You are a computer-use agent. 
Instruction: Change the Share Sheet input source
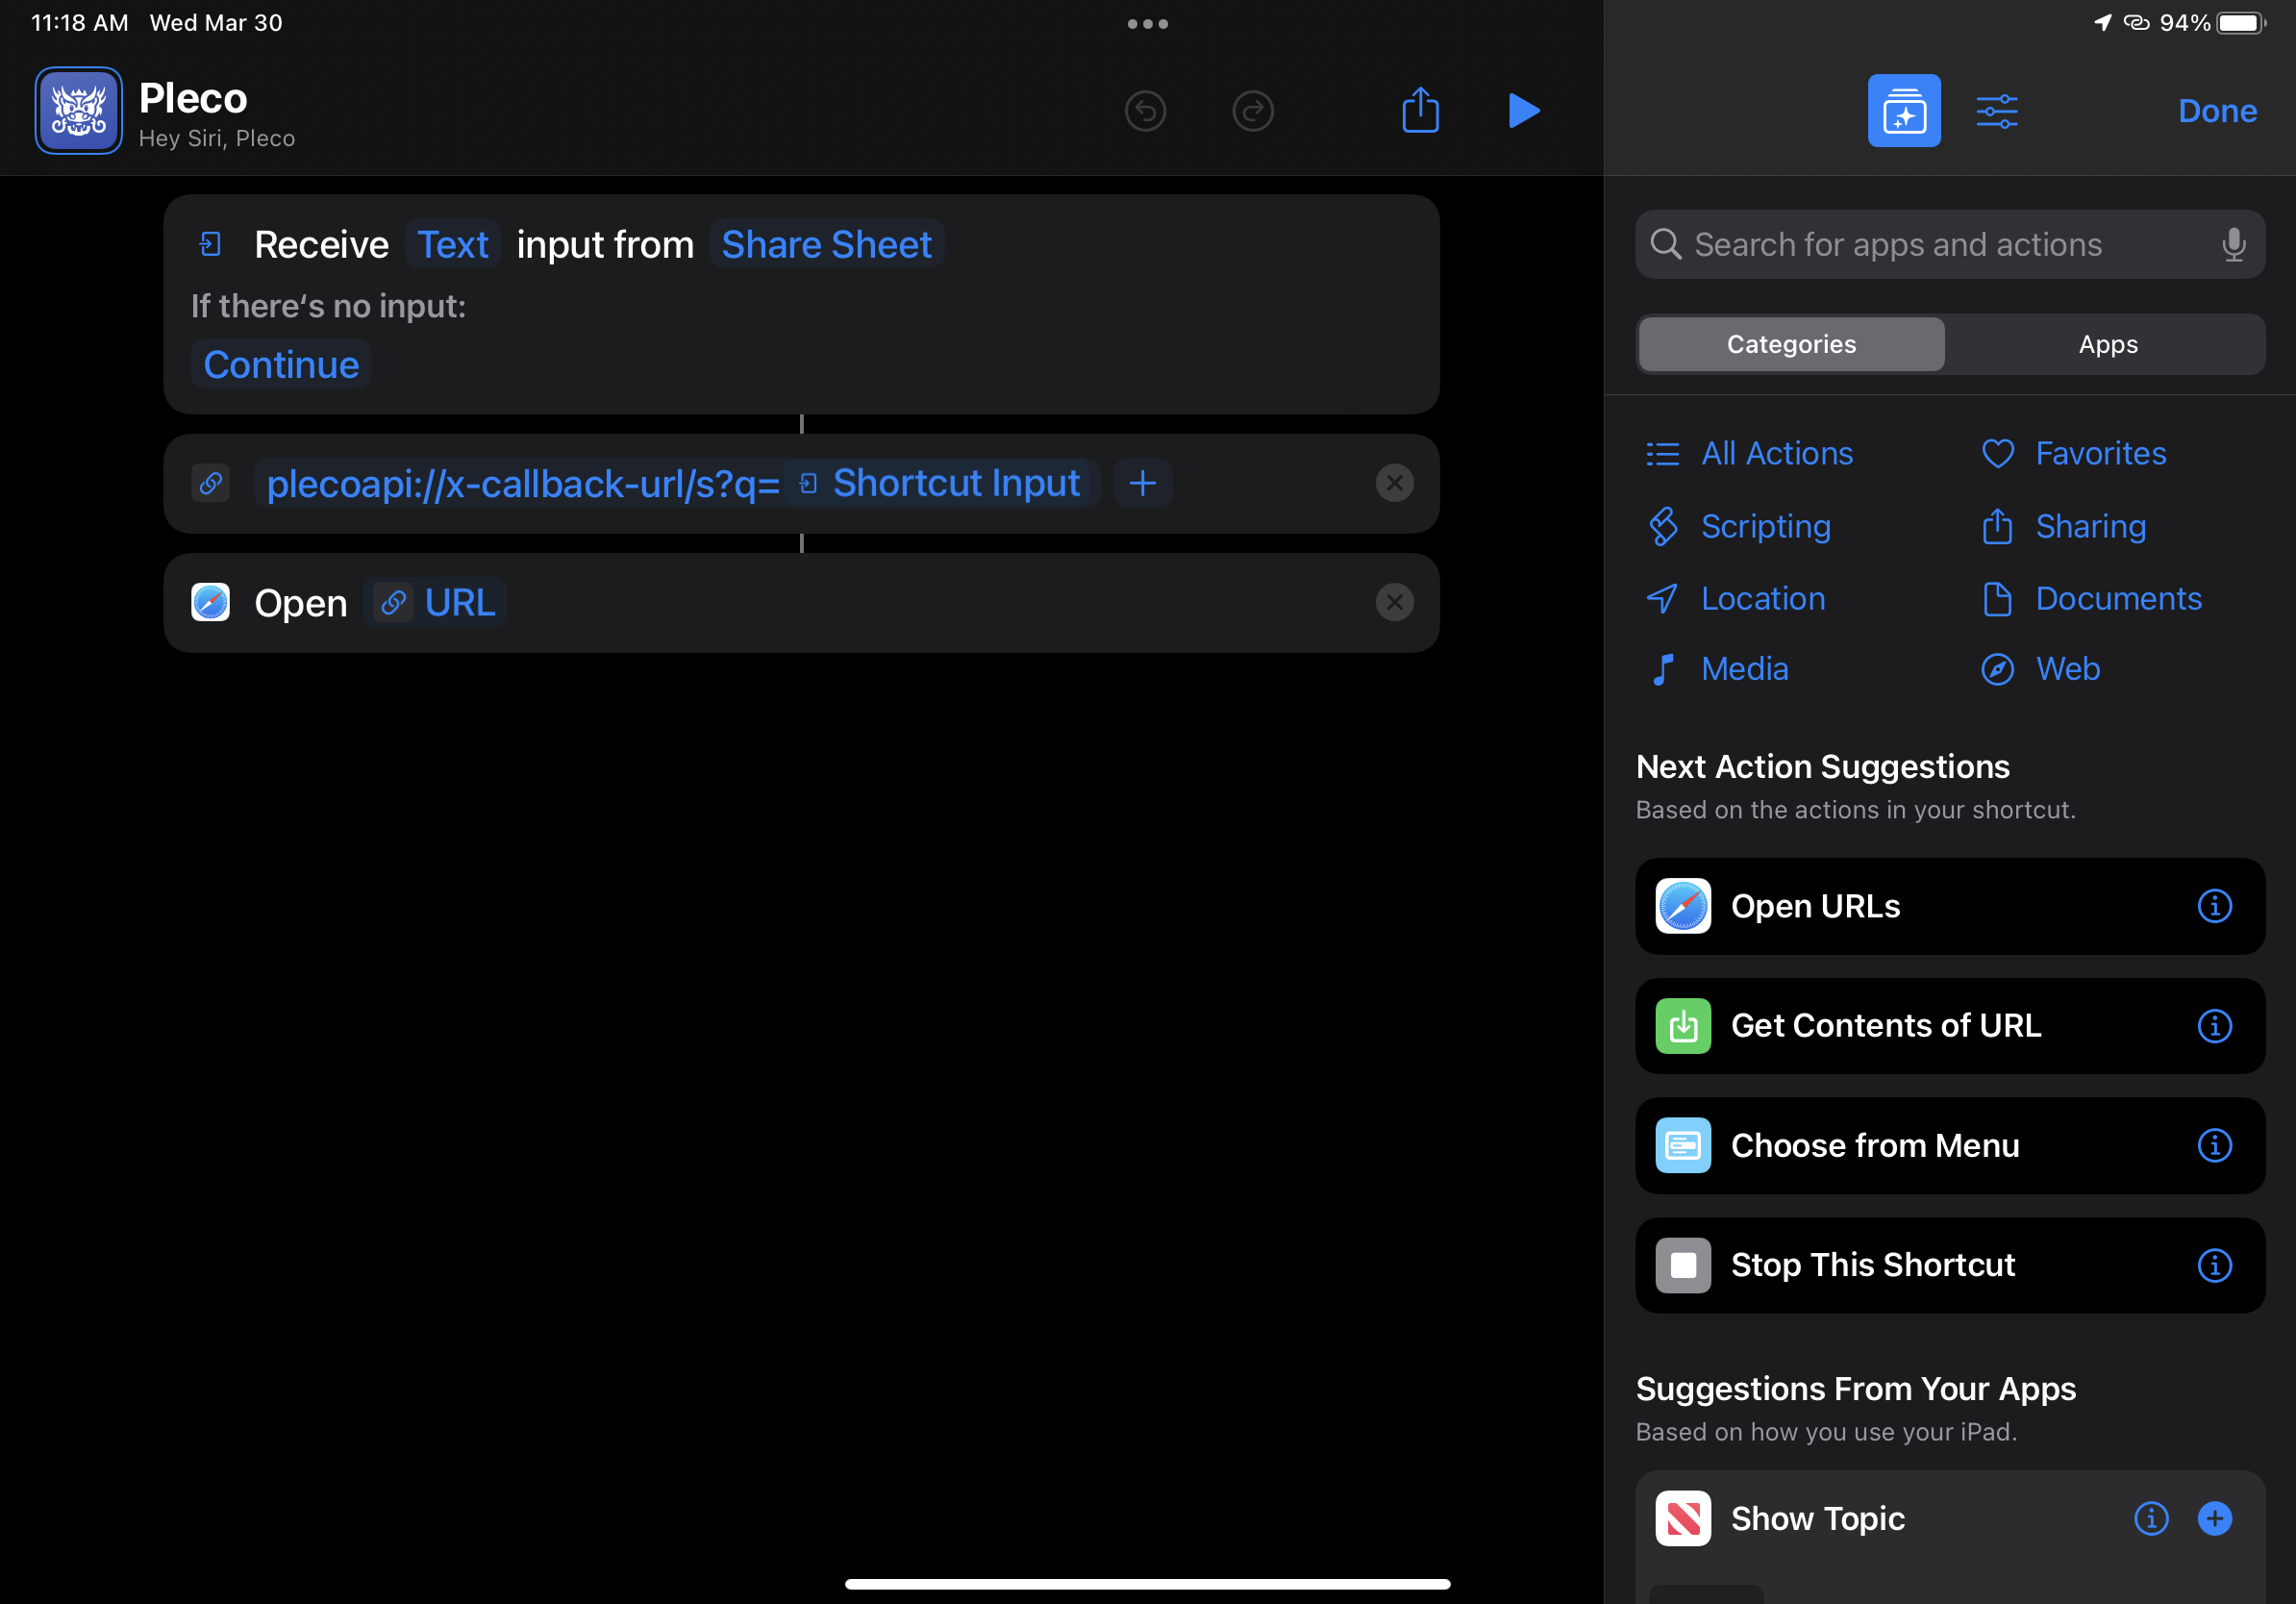pos(826,245)
